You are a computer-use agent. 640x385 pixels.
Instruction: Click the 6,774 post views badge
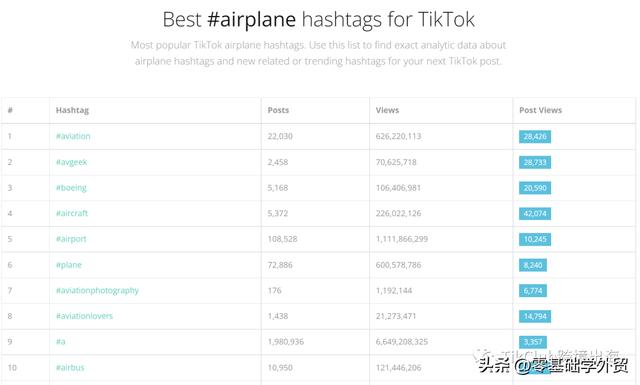533,291
